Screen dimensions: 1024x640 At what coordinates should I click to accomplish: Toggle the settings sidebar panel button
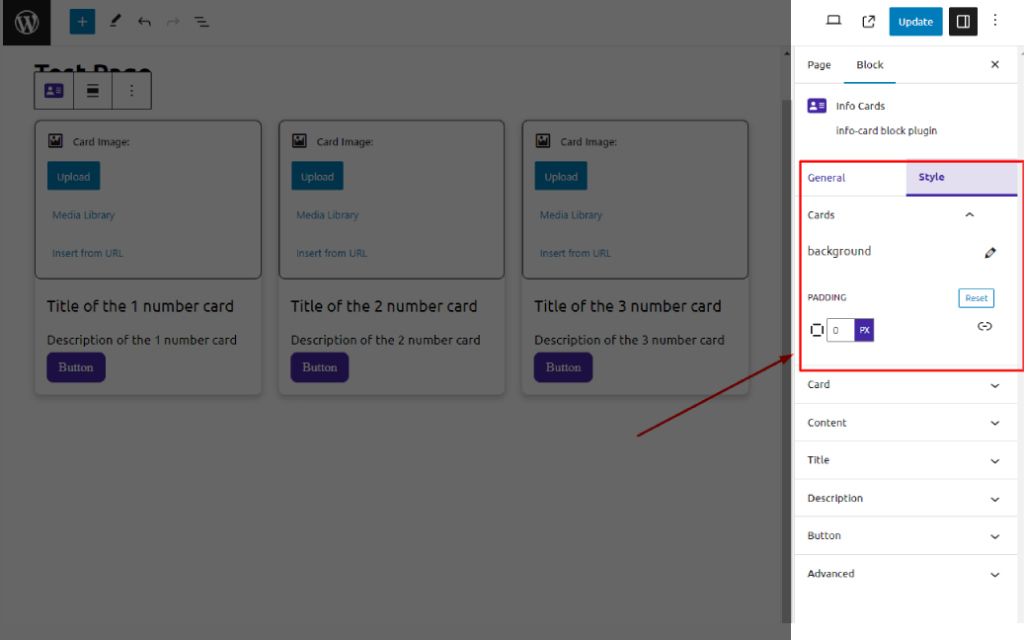pyautogui.click(x=963, y=21)
